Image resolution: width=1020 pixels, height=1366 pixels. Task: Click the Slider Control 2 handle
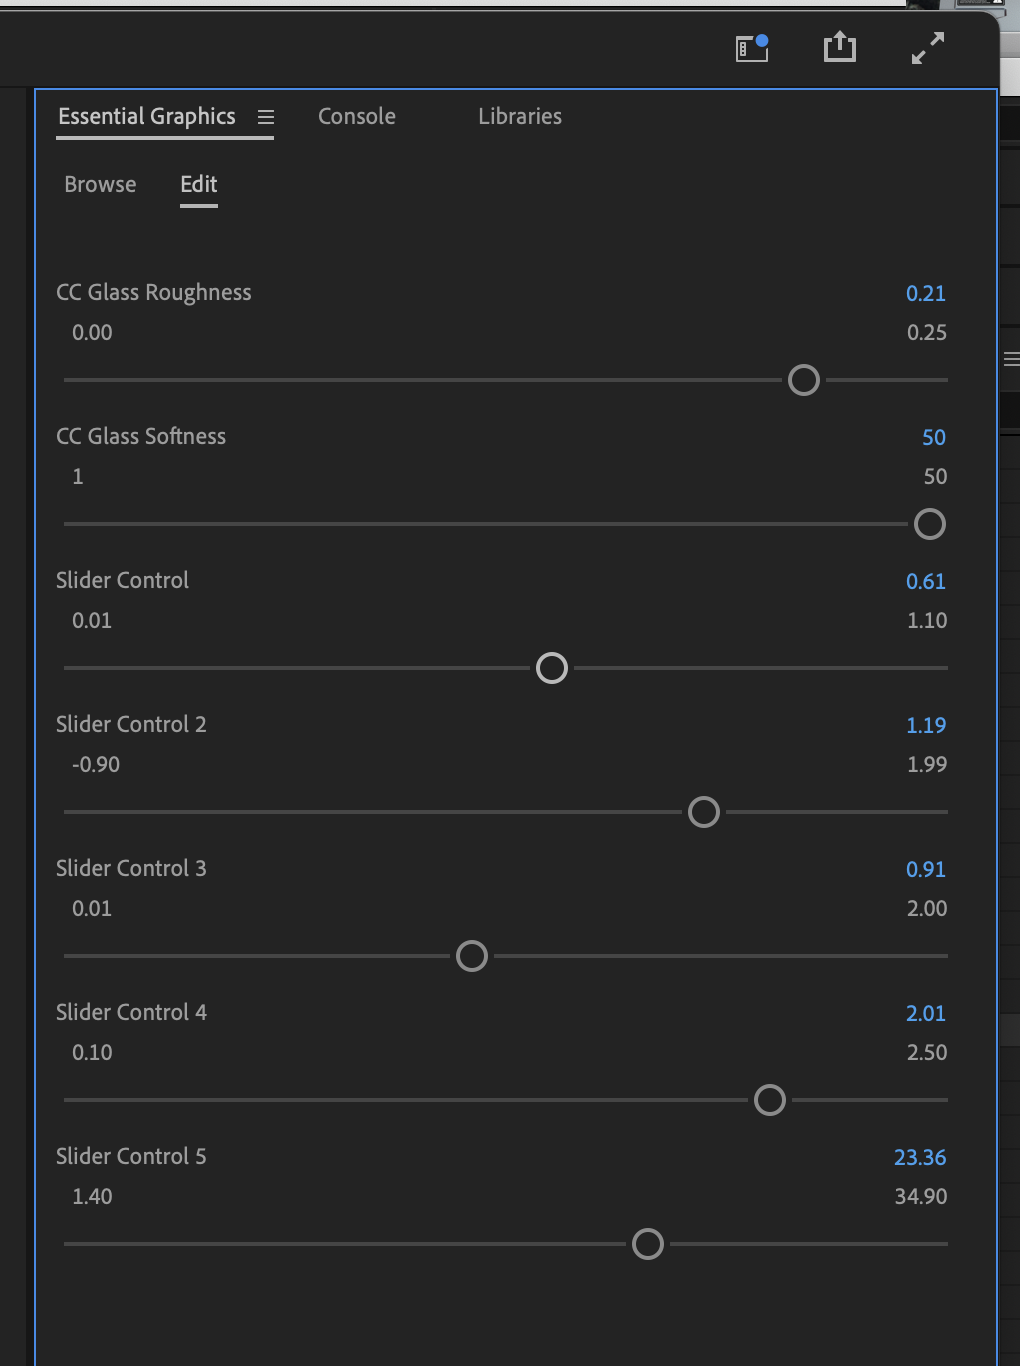point(704,812)
